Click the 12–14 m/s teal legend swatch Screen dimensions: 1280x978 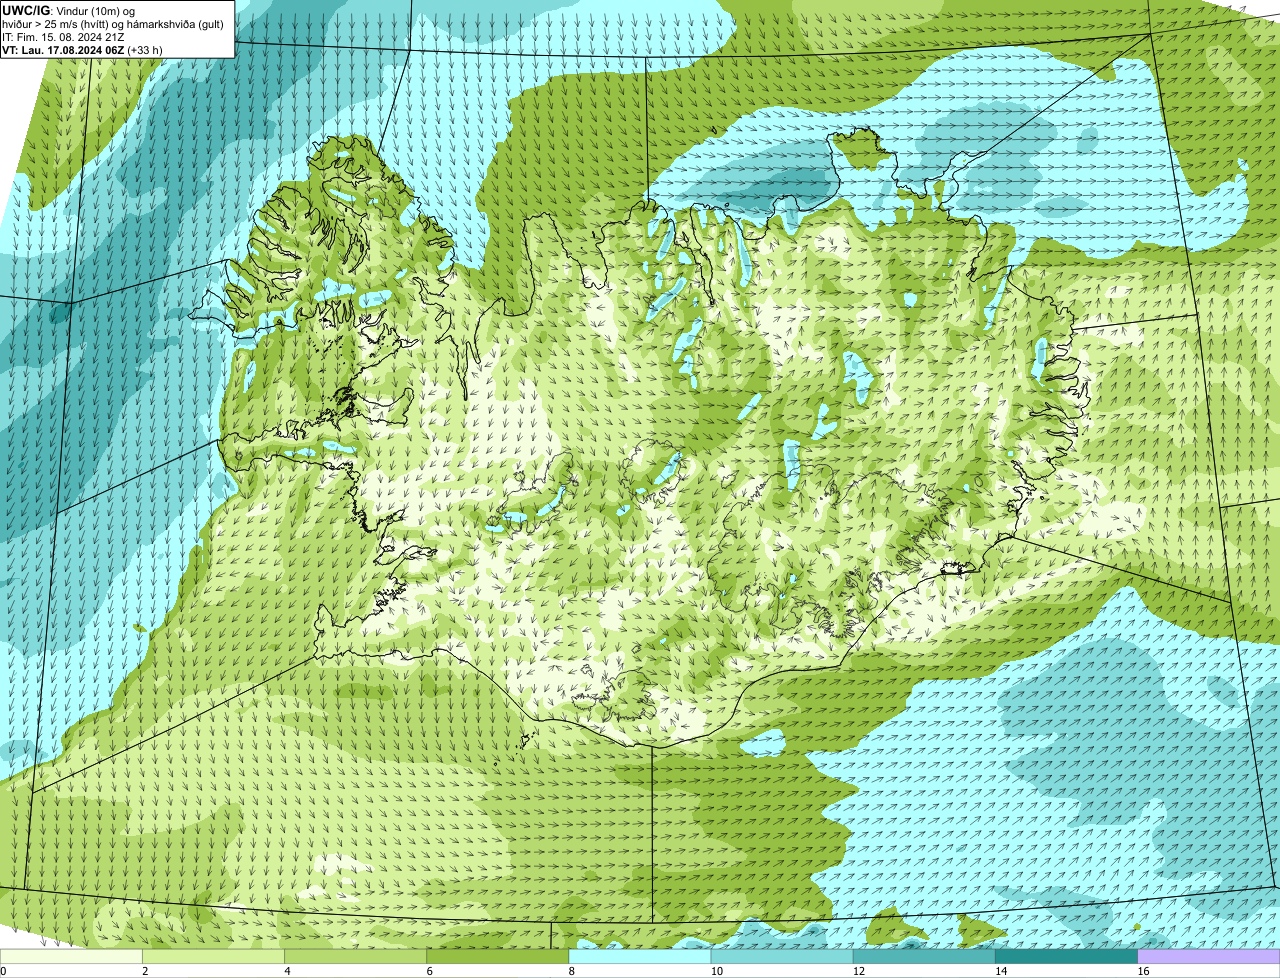924,956
